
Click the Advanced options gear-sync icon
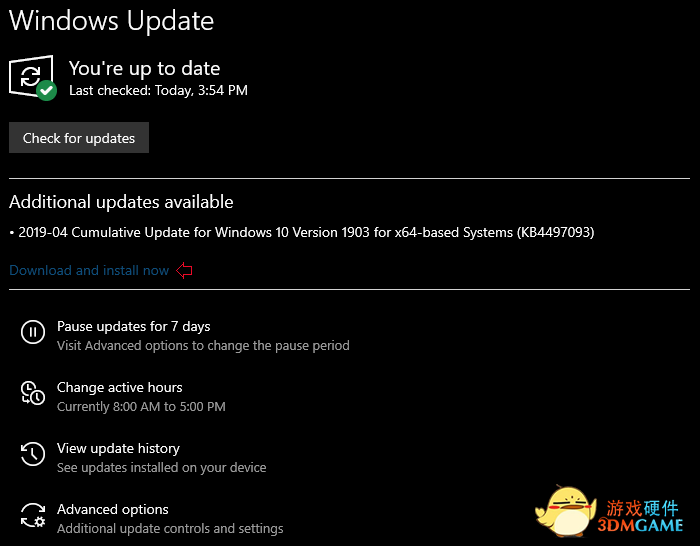[x=33, y=515]
